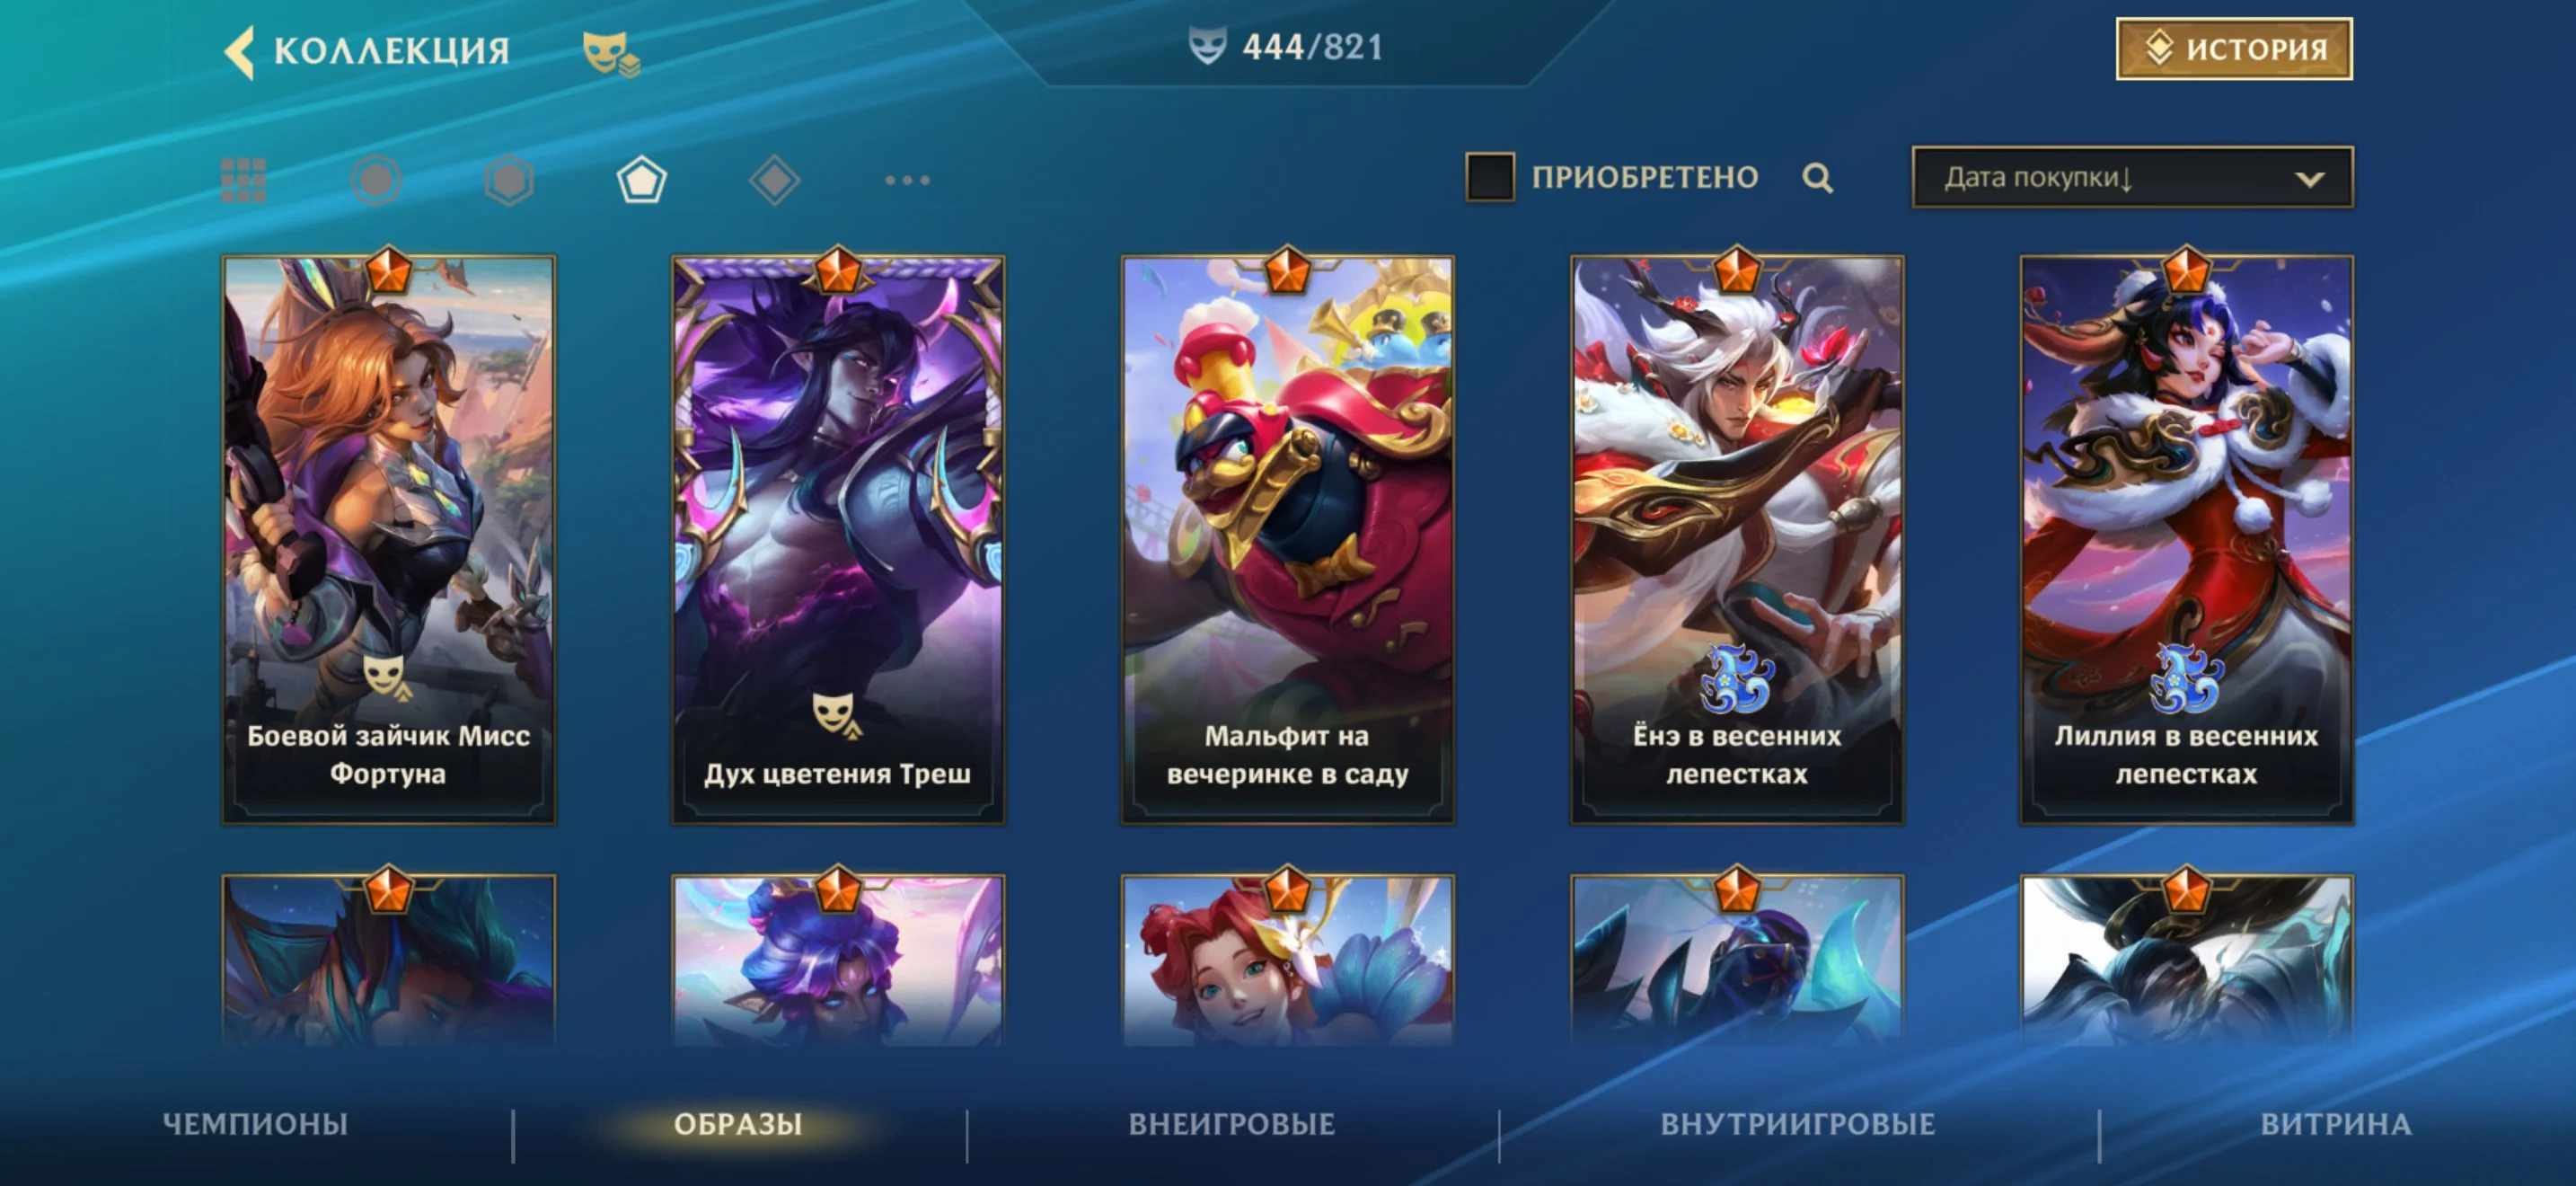Open Лиллия в весенних лепестках card
This screenshot has width=2576, height=1186.
click(2186, 540)
